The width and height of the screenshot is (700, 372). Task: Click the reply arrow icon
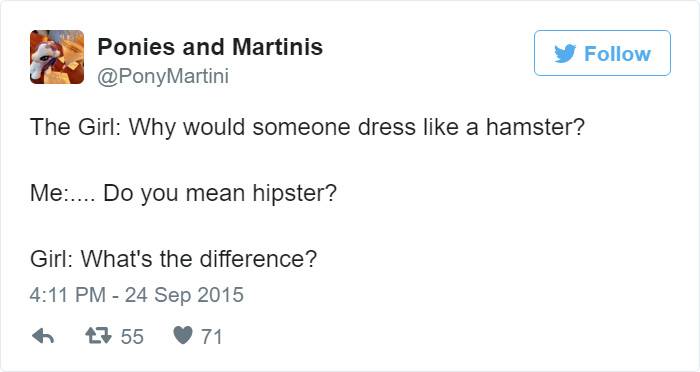pos(43,336)
